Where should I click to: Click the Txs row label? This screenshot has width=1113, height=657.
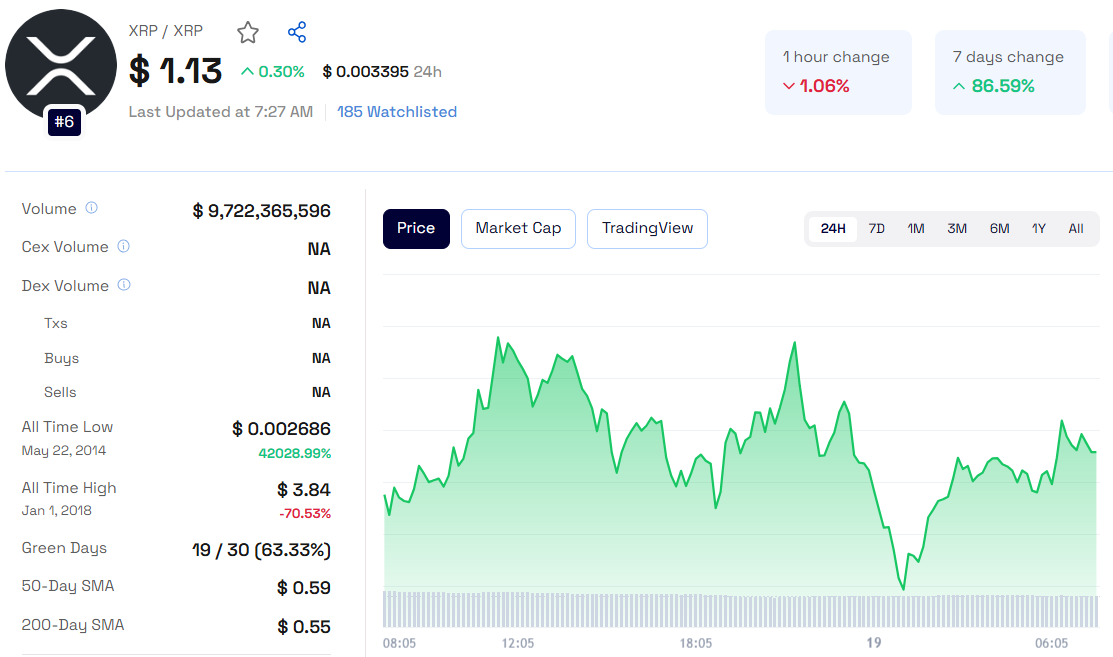(x=55, y=324)
